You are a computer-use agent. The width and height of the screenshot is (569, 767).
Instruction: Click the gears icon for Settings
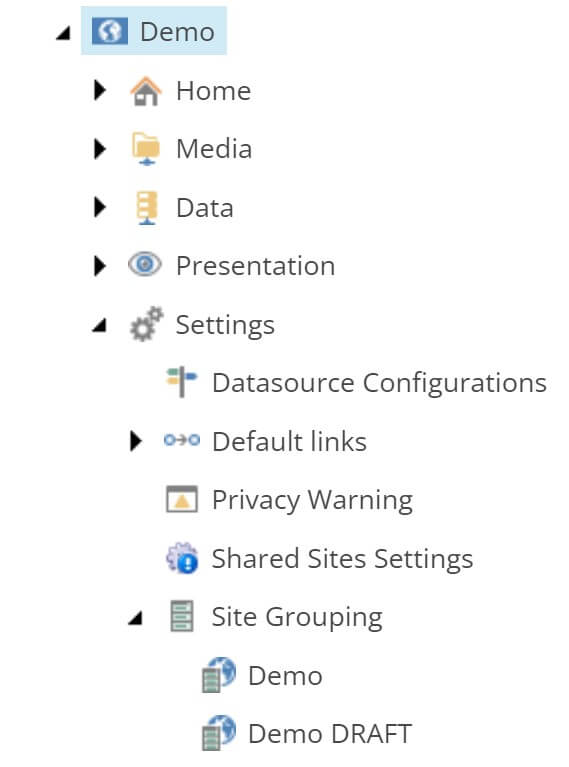click(x=146, y=324)
